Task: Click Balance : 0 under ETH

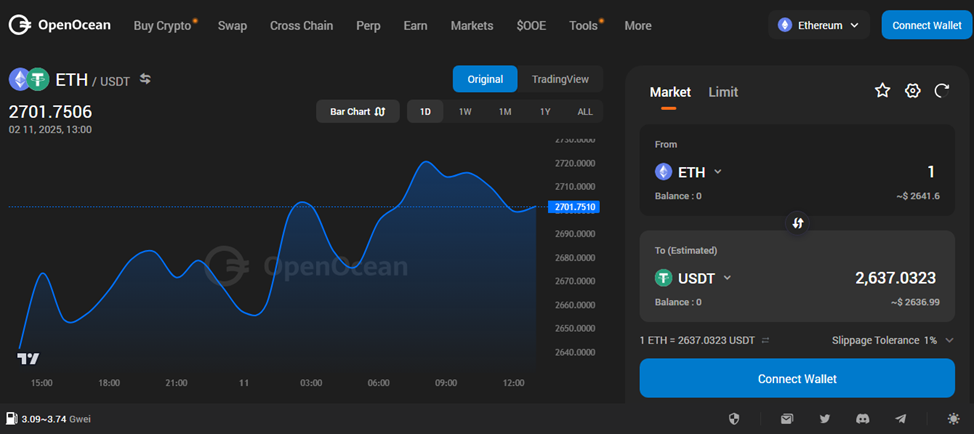Action: pos(678,196)
